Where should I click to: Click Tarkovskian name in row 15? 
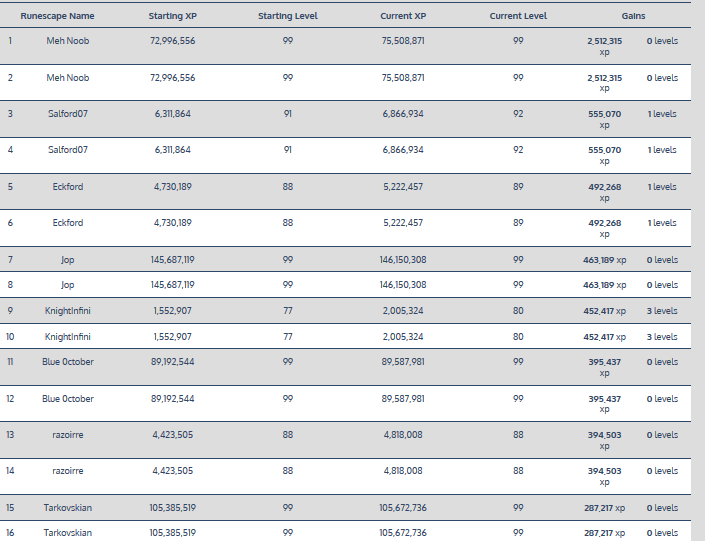[x=68, y=508]
